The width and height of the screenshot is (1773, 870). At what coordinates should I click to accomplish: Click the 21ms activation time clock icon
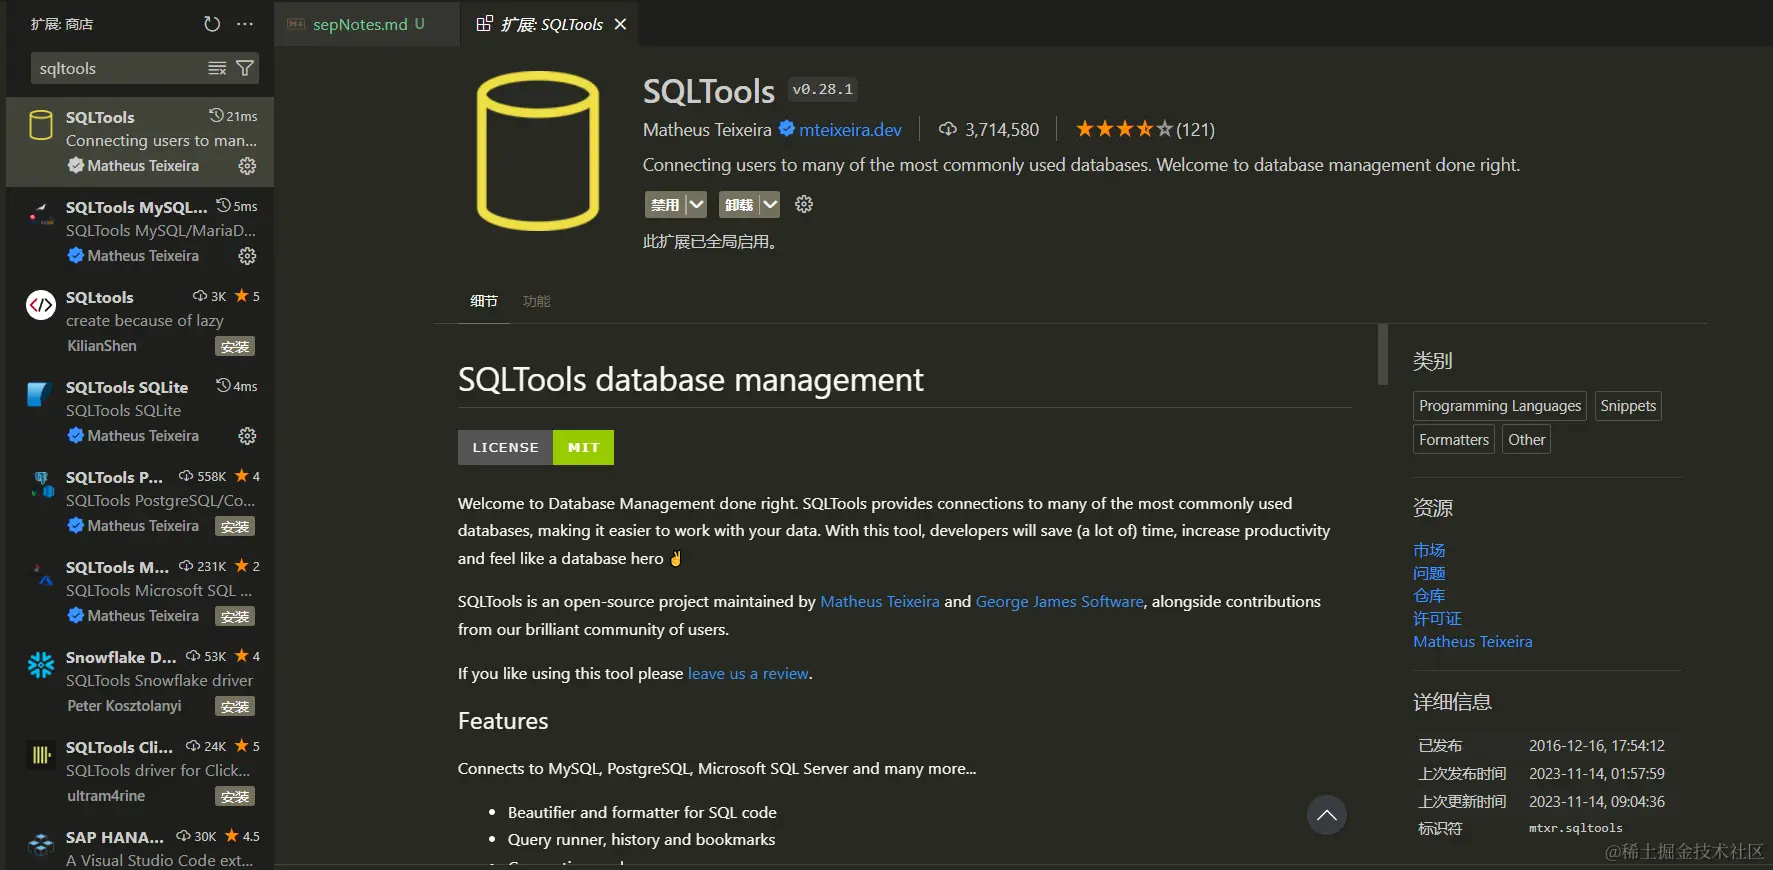[x=216, y=115]
